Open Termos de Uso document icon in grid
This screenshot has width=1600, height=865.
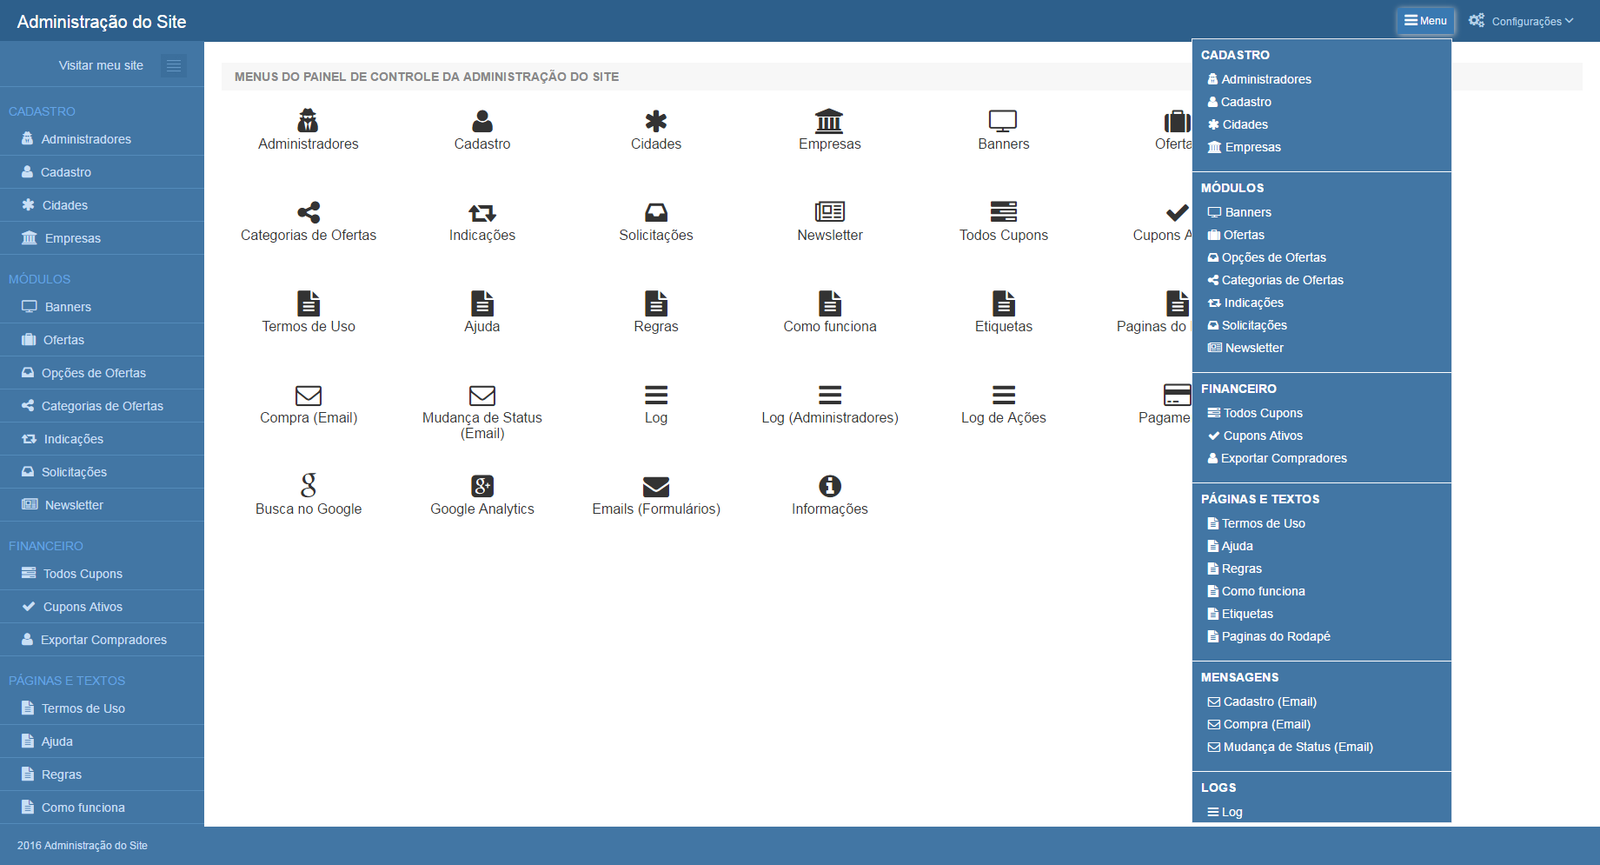click(308, 303)
